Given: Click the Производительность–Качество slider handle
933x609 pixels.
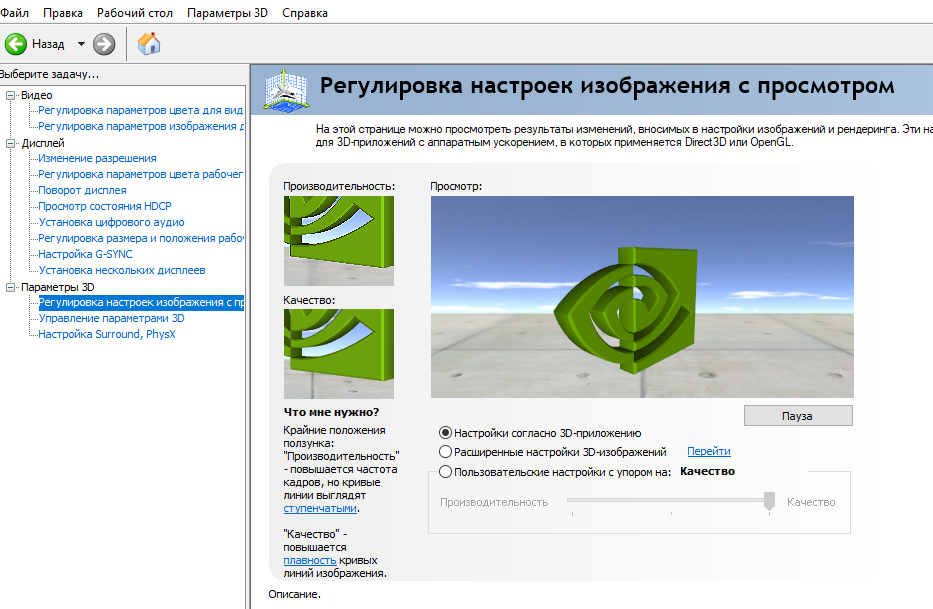Looking at the screenshot, I should (769, 501).
